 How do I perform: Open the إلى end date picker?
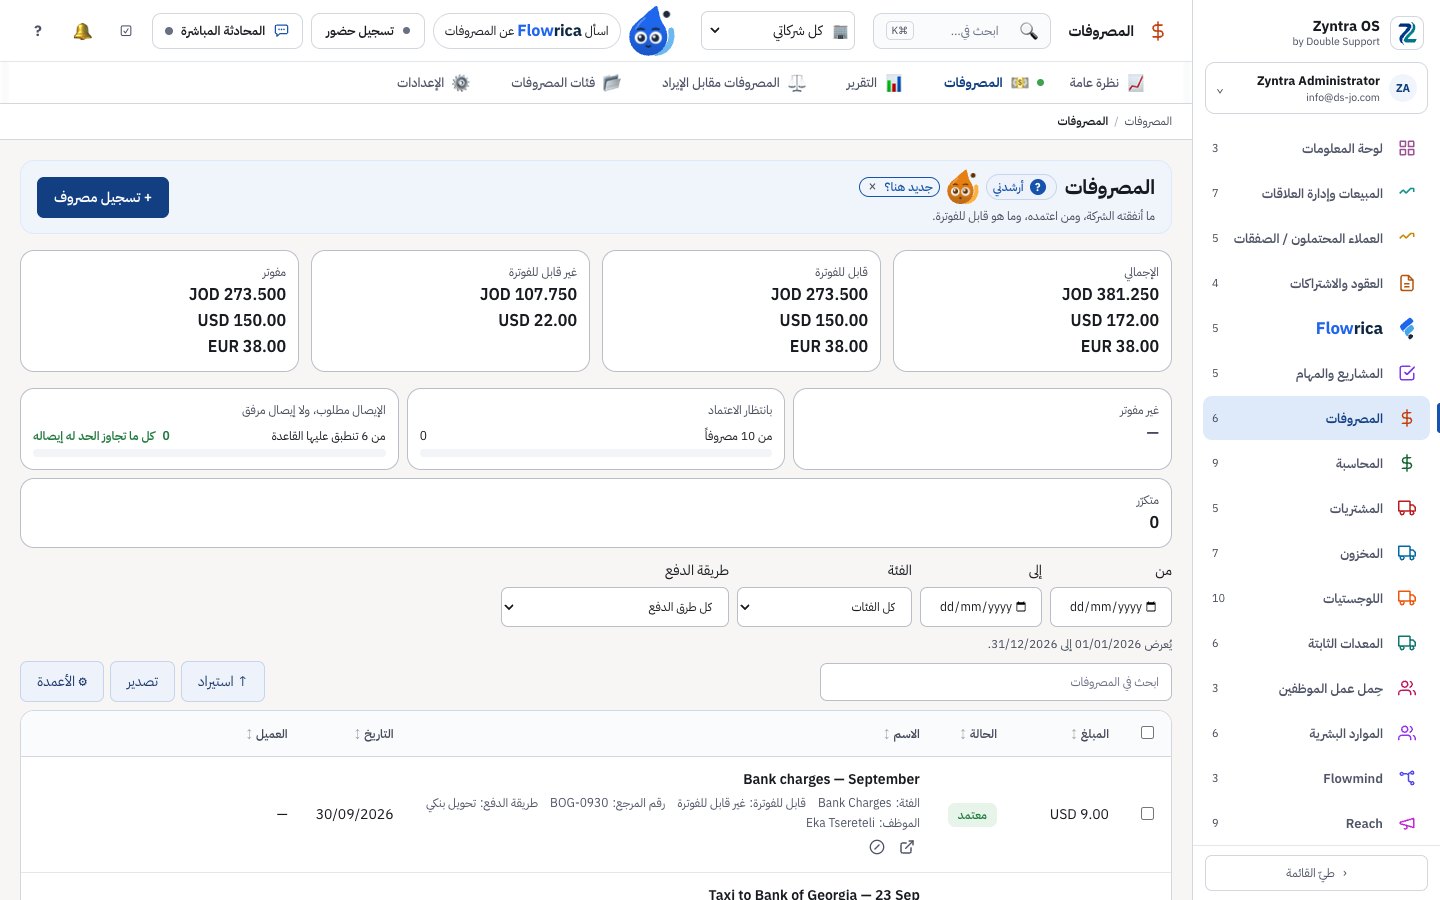point(981,607)
